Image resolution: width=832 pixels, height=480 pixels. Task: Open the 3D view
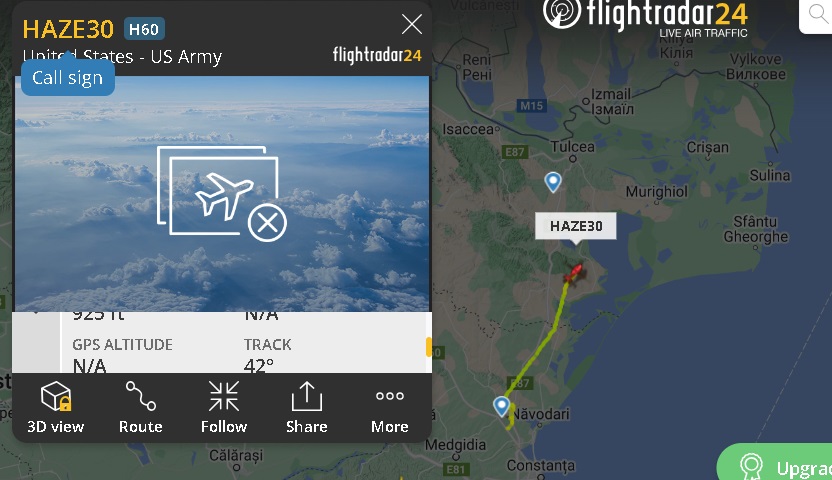(x=56, y=407)
